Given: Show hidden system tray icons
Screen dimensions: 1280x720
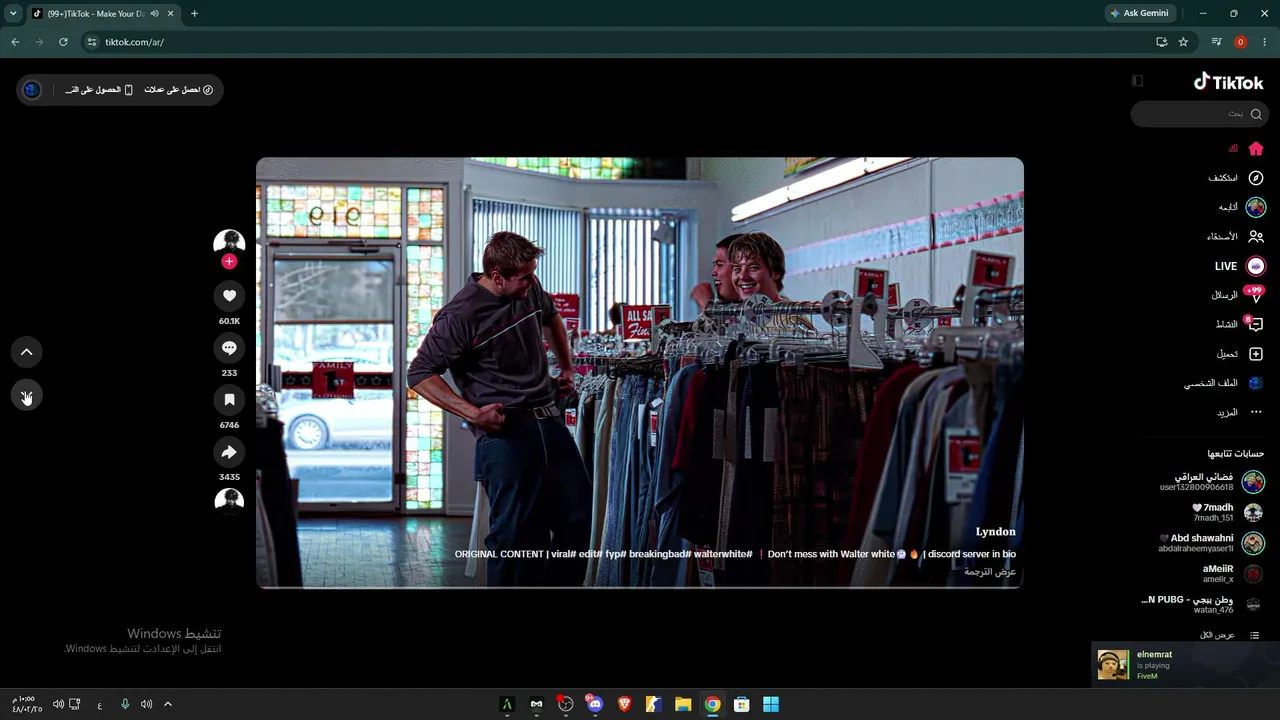Looking at the screenshot, I should pos(168,704).
